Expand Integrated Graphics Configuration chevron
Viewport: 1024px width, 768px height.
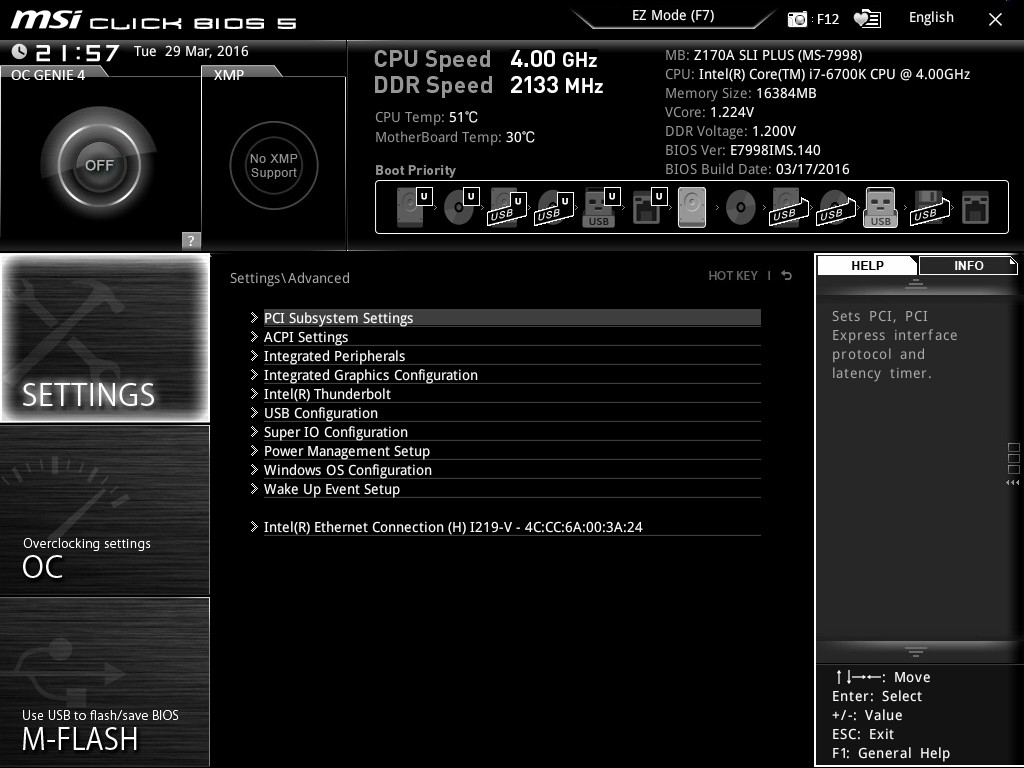click(254, 374)
